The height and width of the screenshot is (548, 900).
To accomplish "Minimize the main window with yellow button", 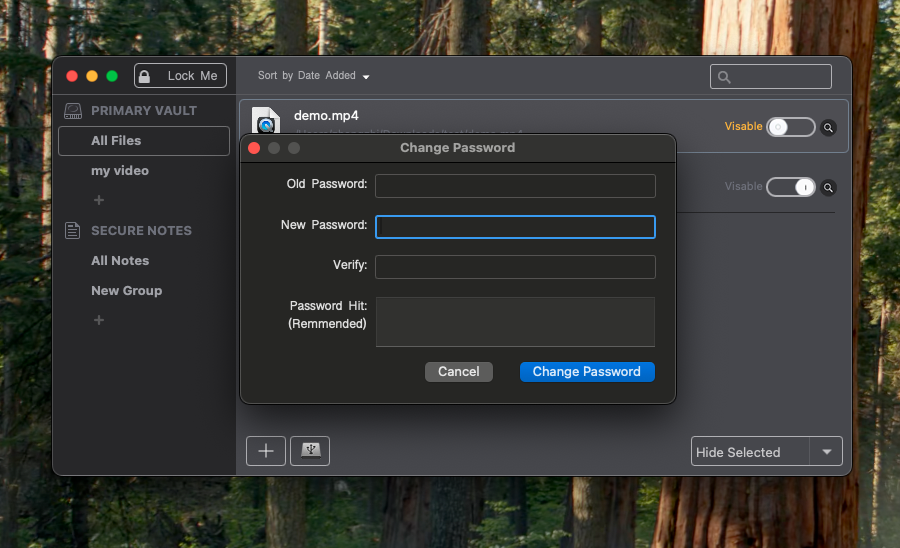I will (92, 76).
